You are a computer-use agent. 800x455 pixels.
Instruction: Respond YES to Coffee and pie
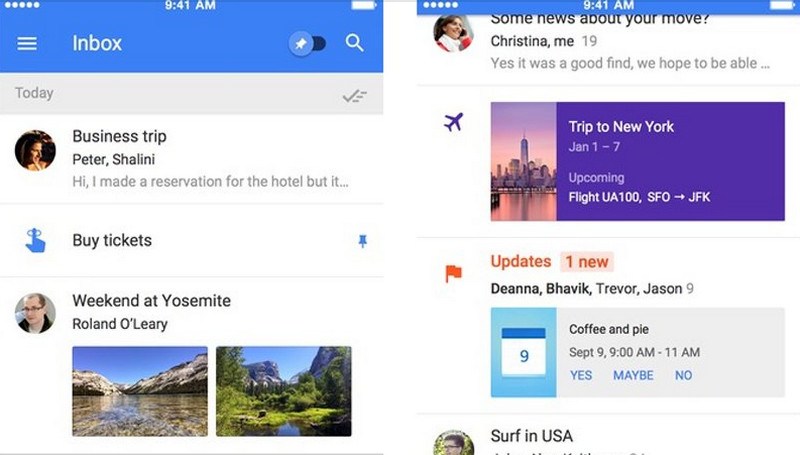[x=581, y=375]
